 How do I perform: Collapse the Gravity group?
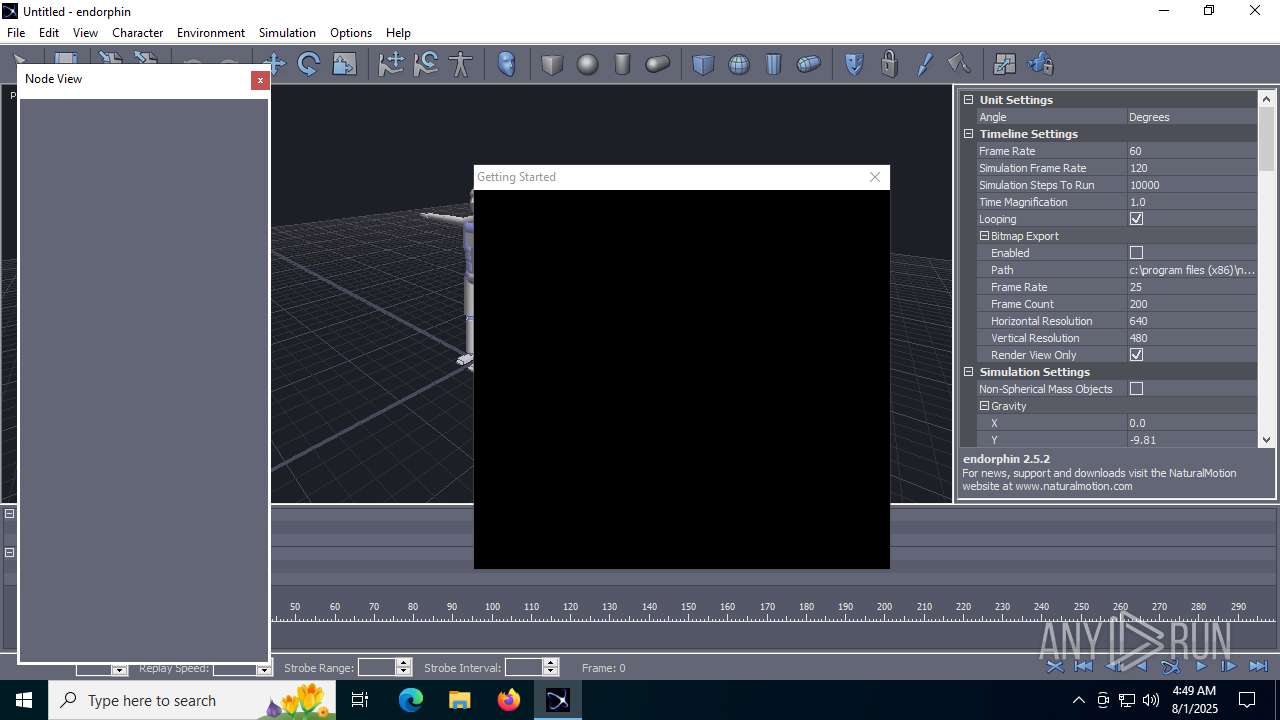[984, 406]
